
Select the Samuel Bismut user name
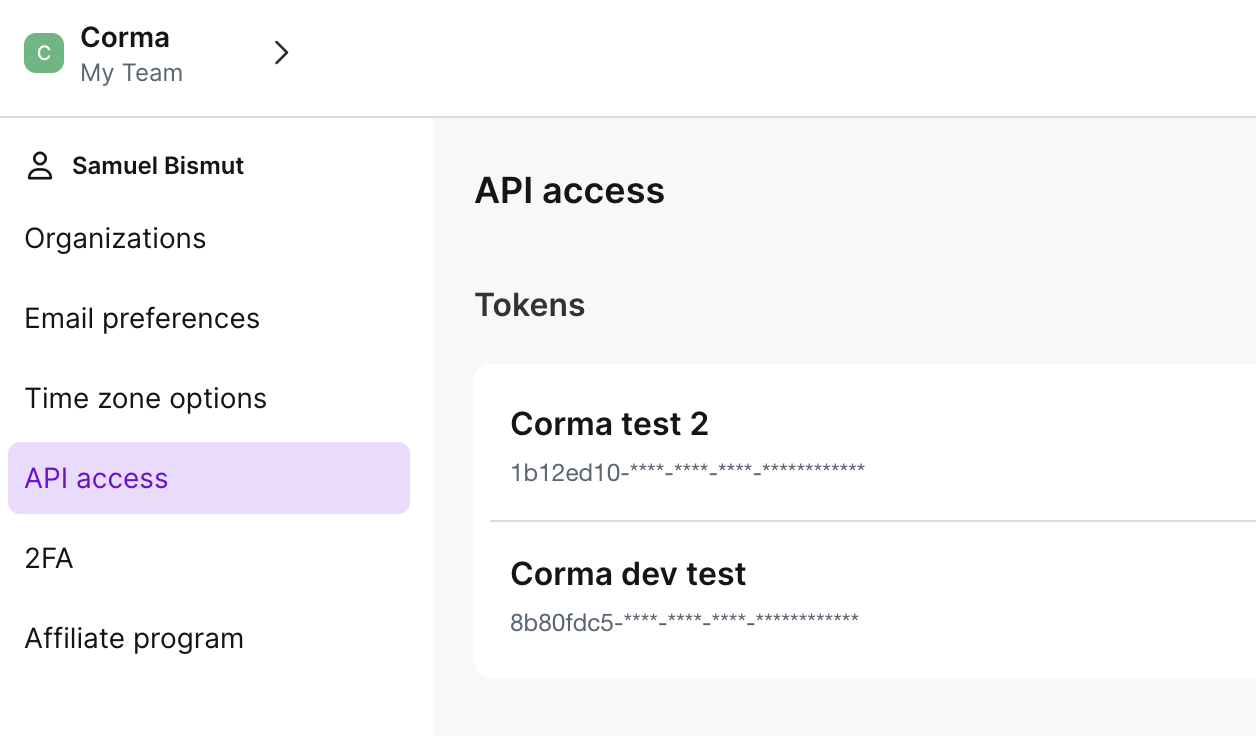click(158, 166)
